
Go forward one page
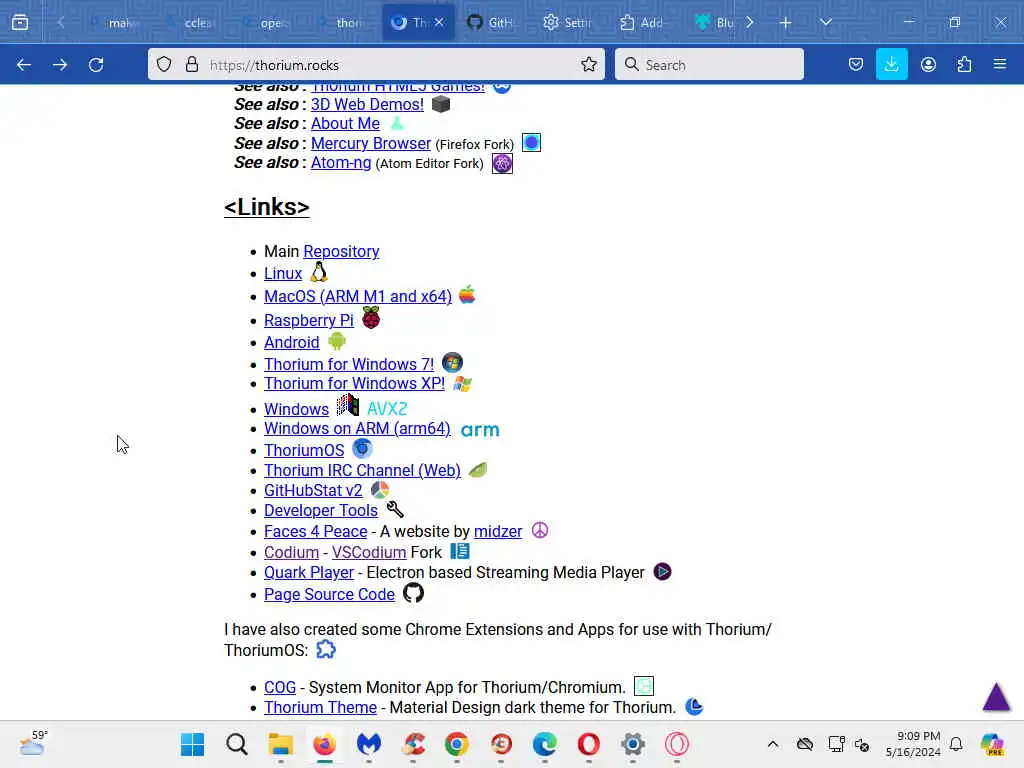click(60, 65)
